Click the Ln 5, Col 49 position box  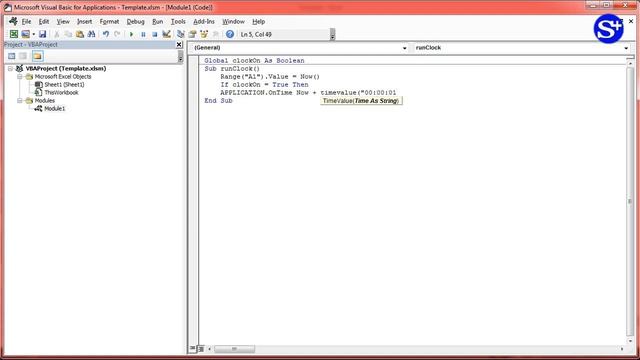pos(284,34)
